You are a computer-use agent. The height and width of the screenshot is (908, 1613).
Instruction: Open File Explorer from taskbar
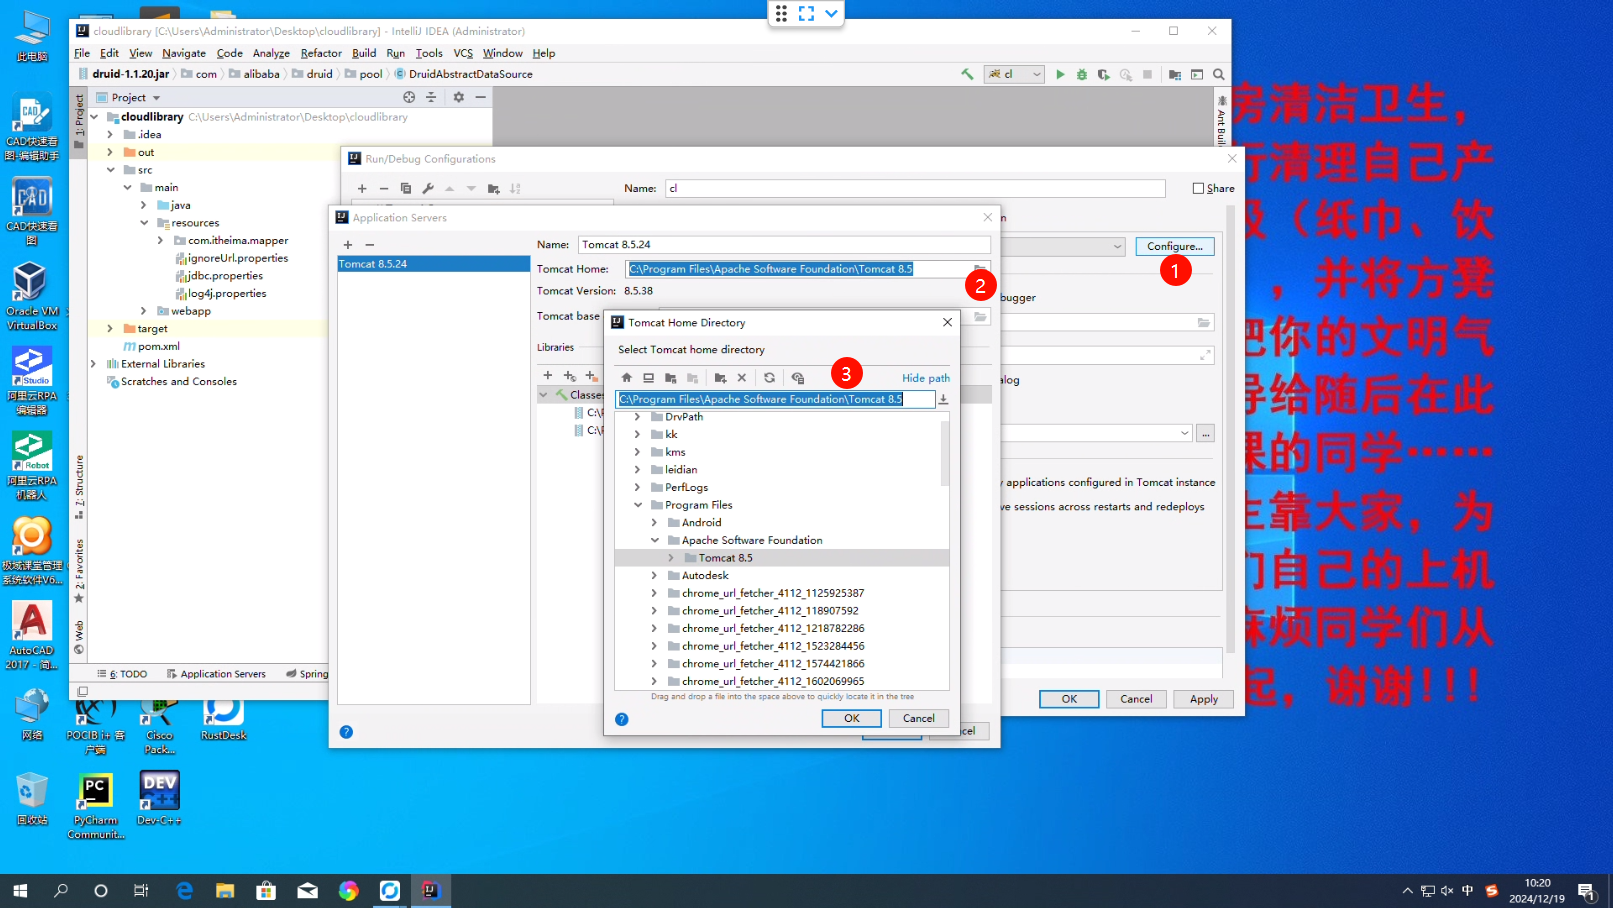[x=225, y=890]
